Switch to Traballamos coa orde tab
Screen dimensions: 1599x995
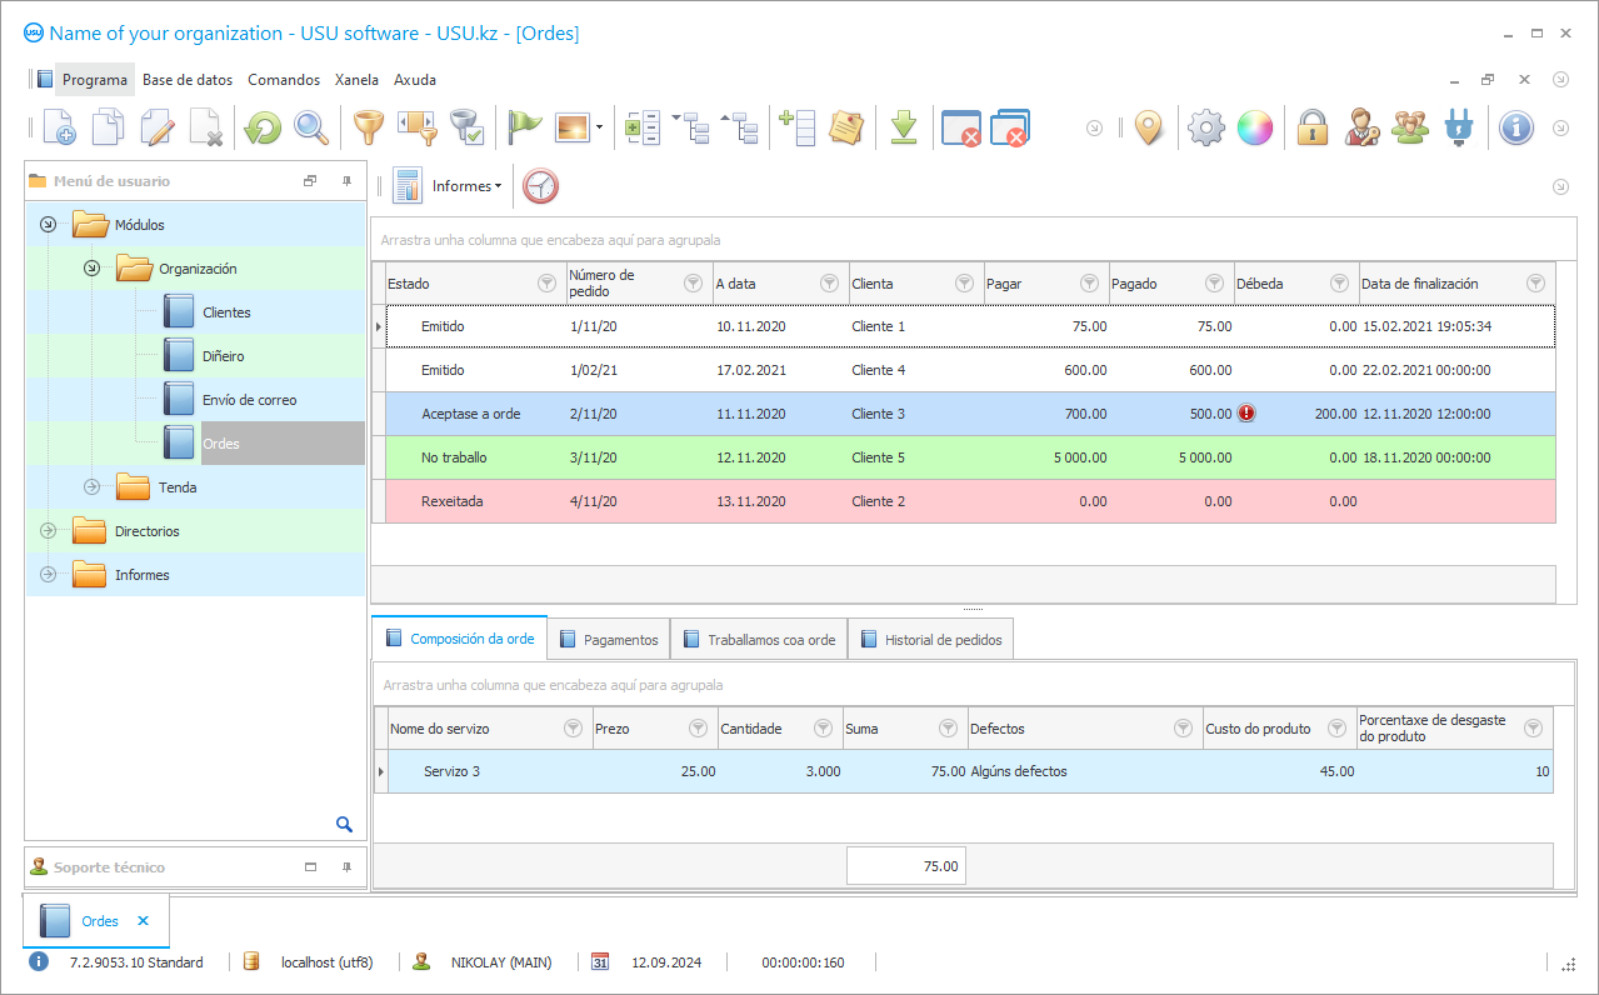[x=759, y=640]
